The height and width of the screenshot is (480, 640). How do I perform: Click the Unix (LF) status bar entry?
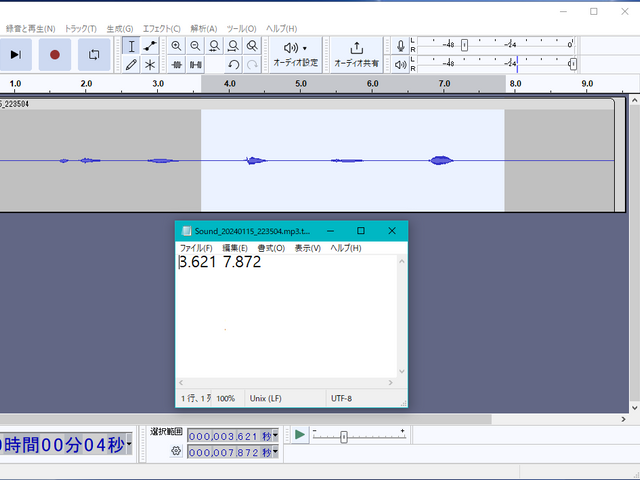(266, 398)
